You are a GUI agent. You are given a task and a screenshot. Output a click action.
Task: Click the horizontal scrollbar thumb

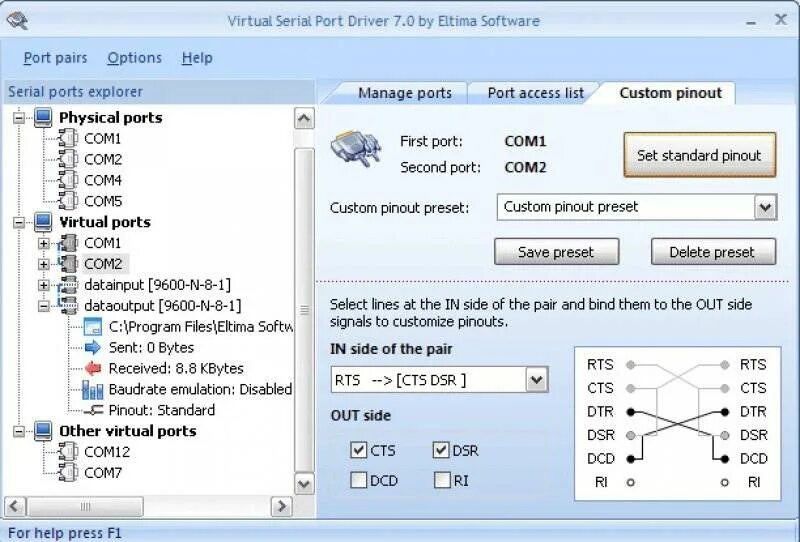pos(85,506)
